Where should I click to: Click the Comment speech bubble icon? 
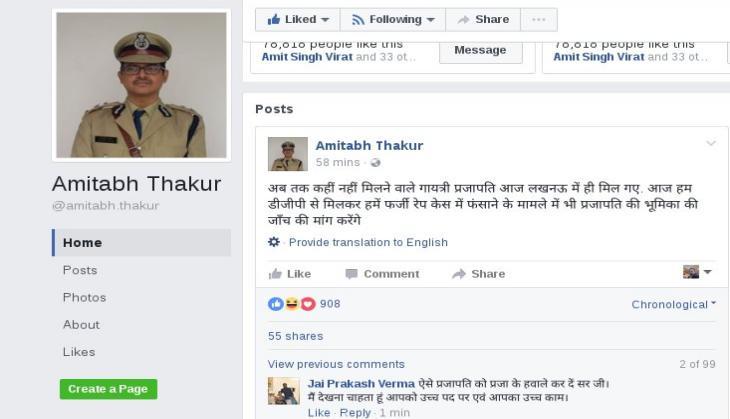(351, 274)
